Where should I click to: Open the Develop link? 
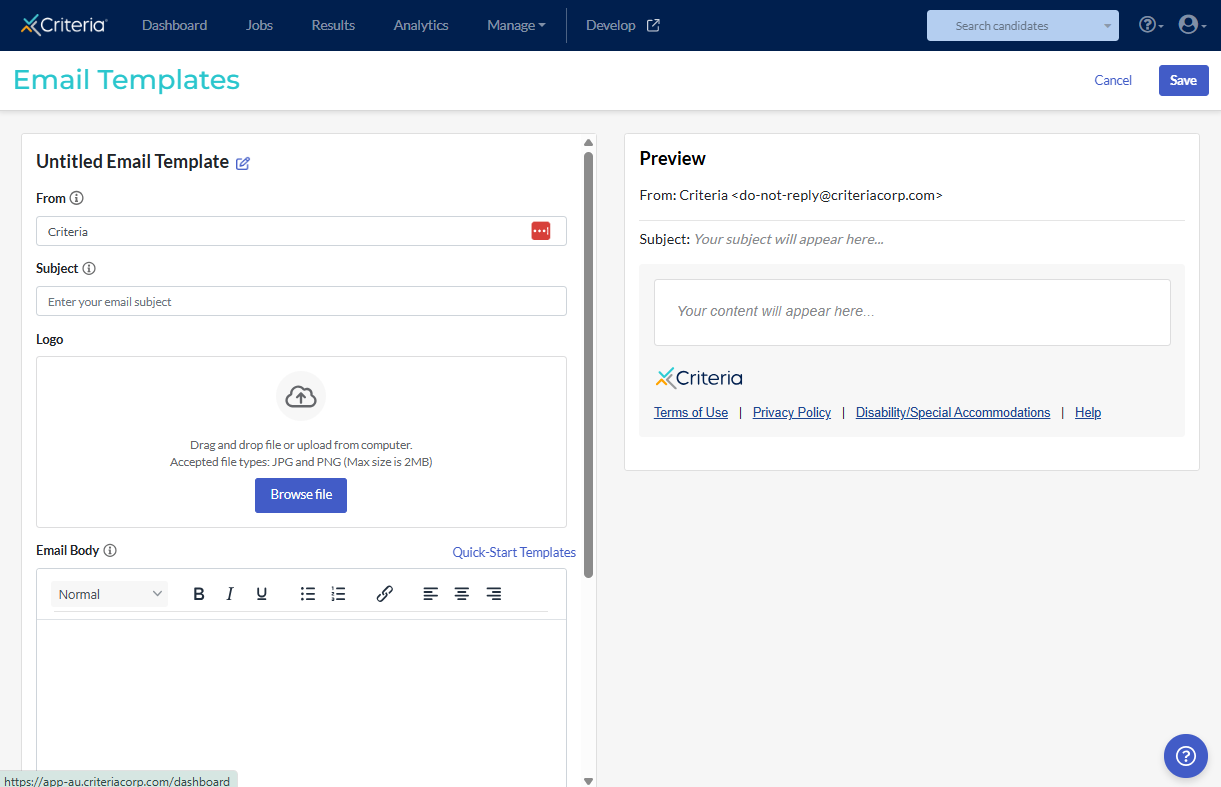(x=611, y=25)
